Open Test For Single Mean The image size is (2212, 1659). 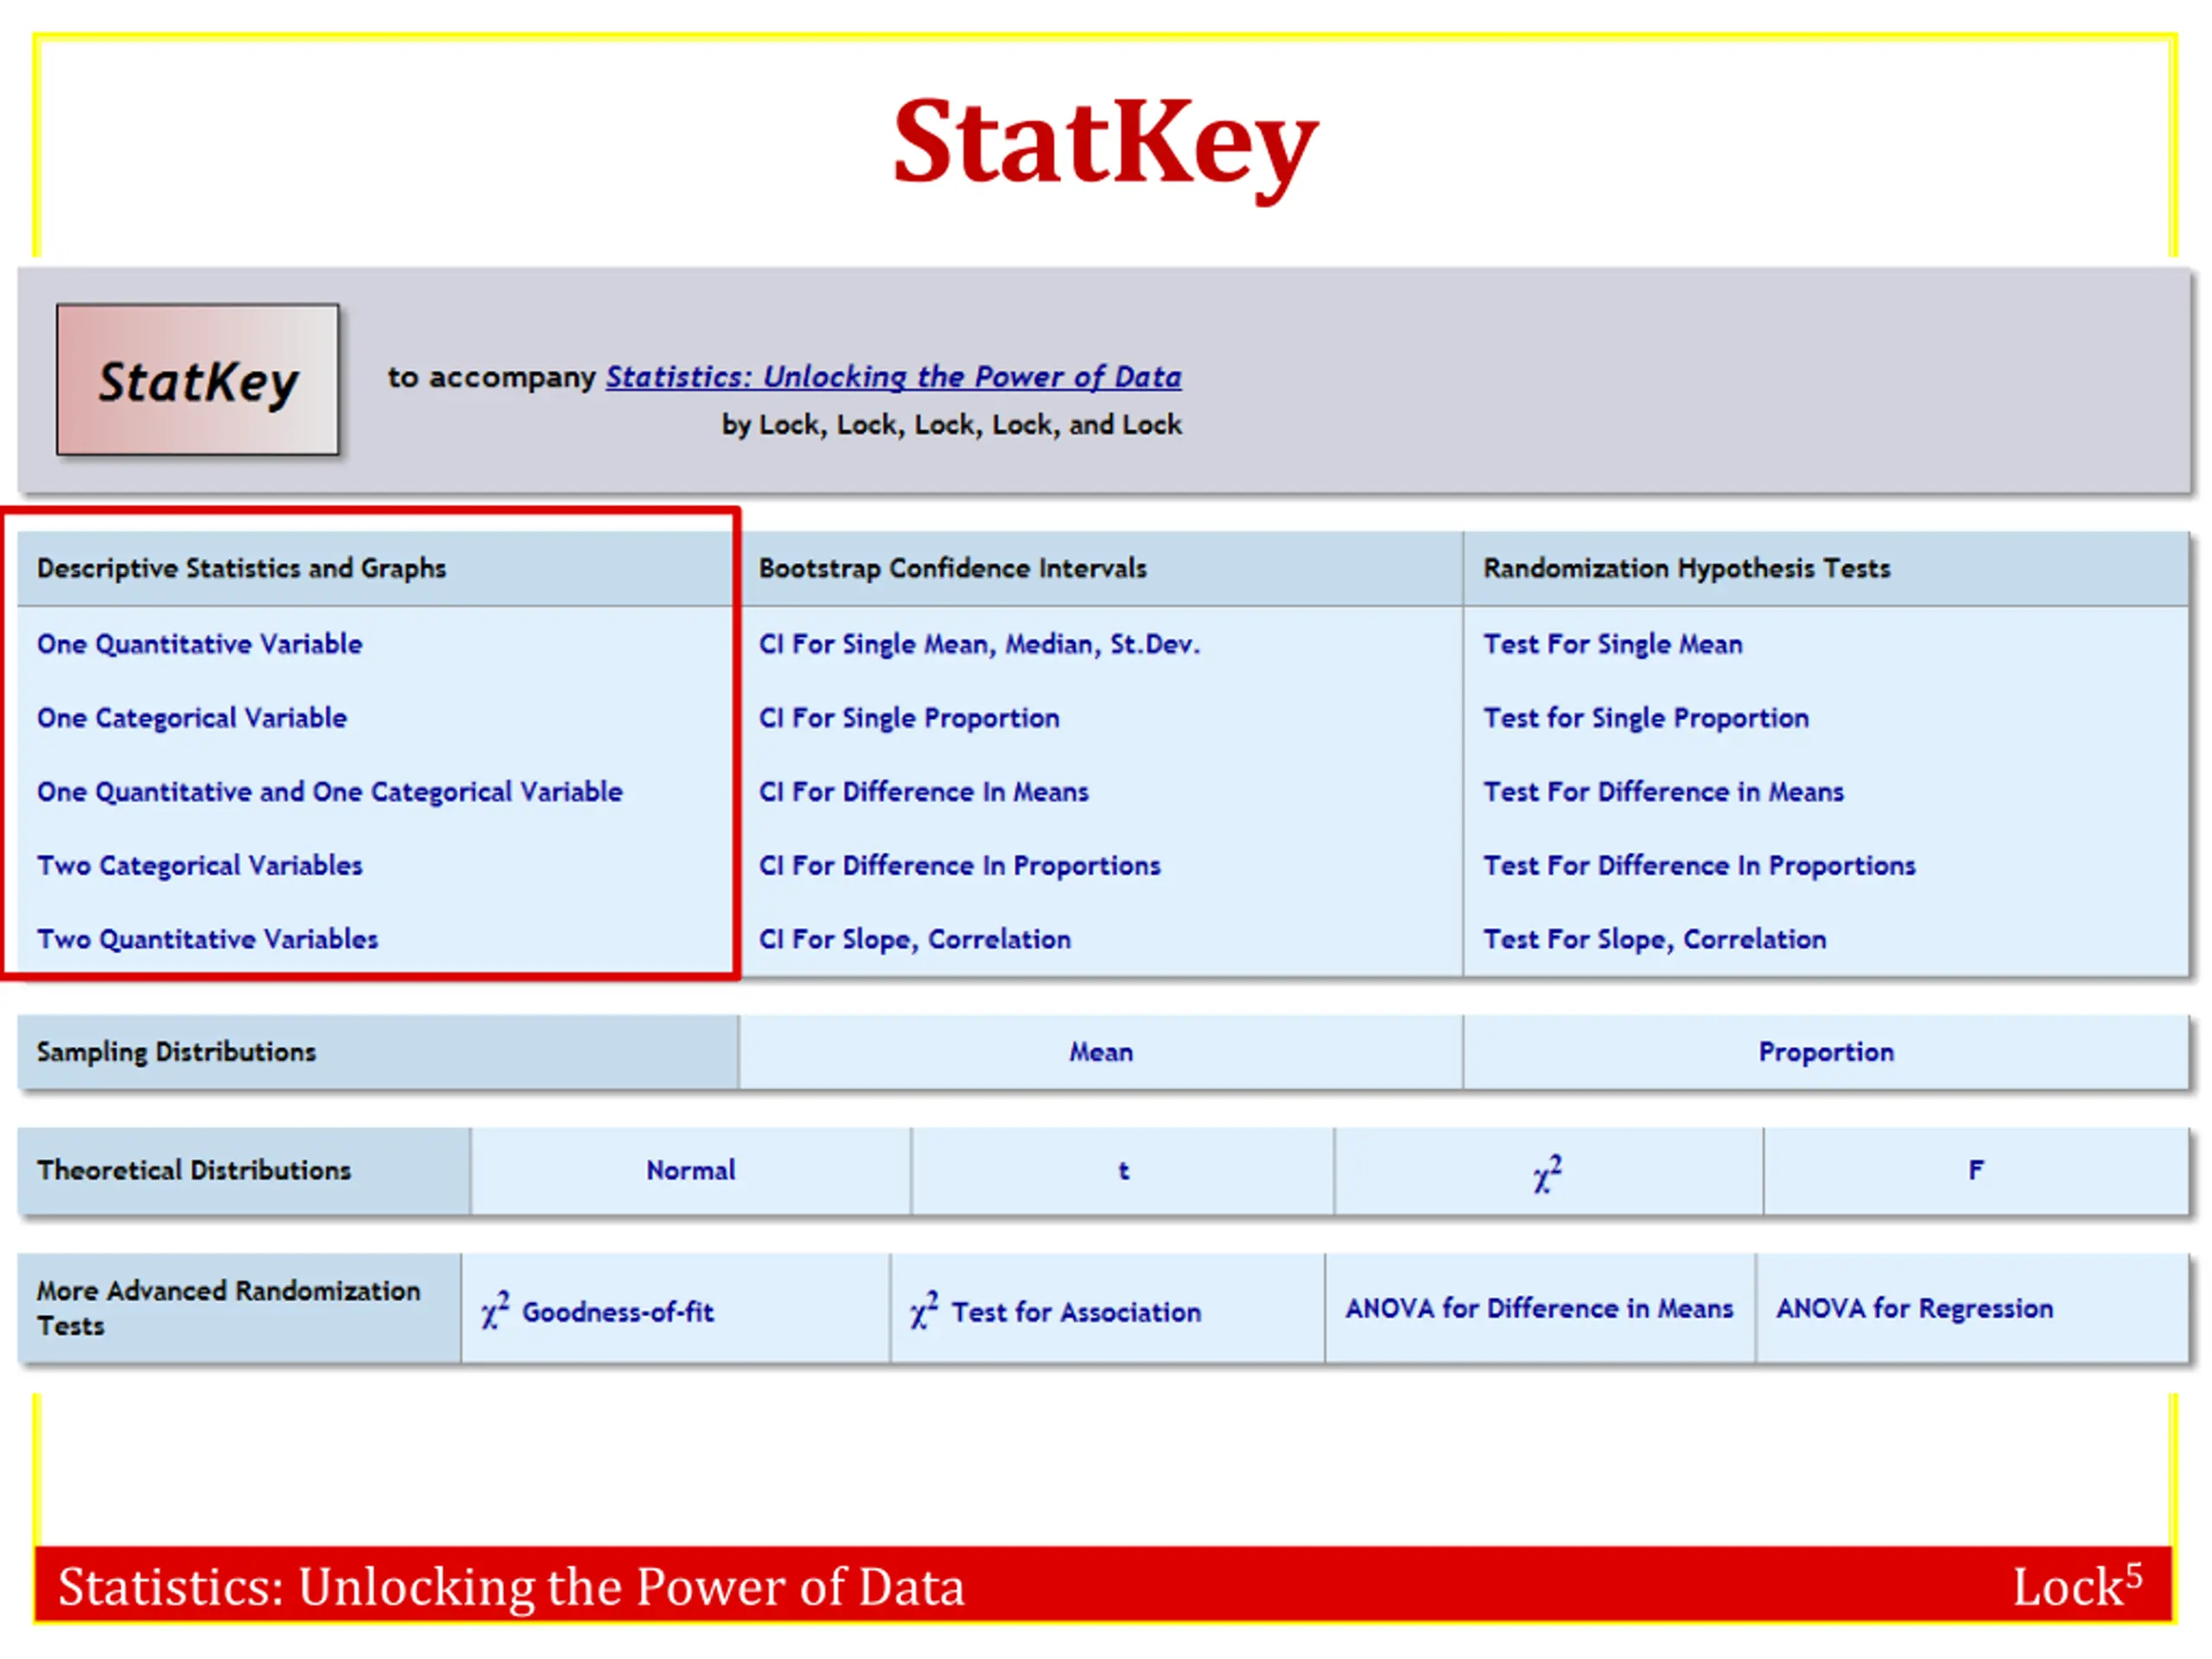click(1612, 644)
